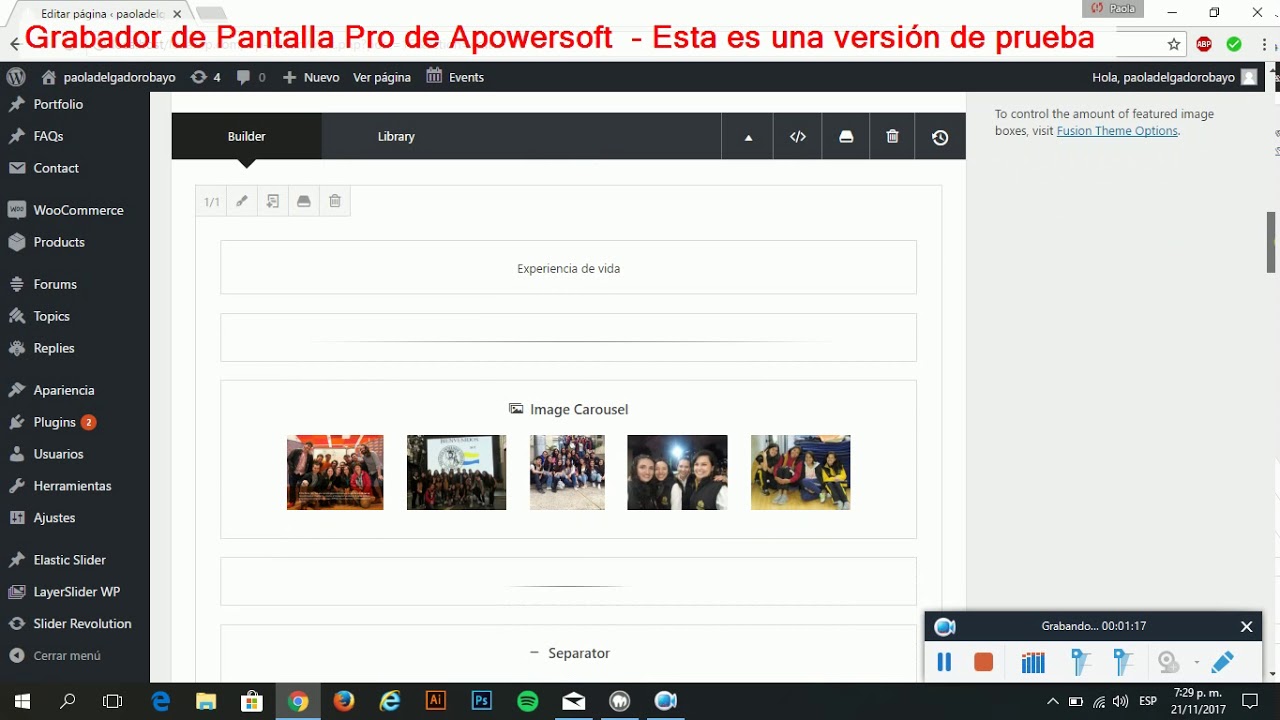
Task: Open Spotify from the taskbar
Action: 528,701
